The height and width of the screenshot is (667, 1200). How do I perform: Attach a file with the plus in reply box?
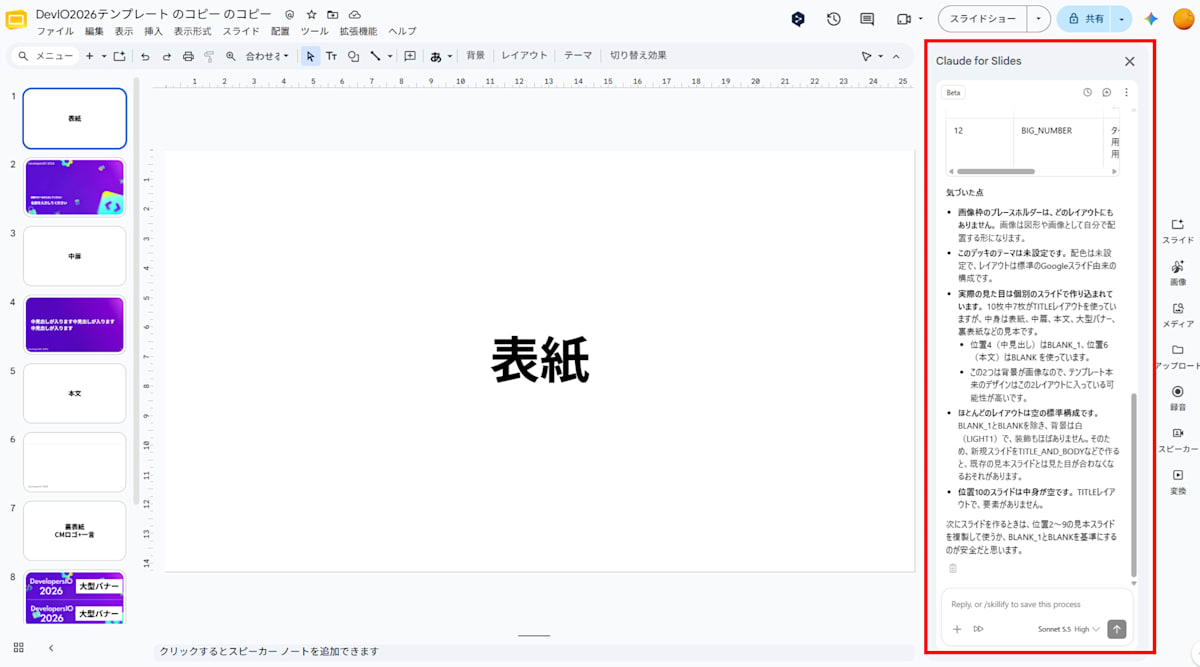(957, 629)
